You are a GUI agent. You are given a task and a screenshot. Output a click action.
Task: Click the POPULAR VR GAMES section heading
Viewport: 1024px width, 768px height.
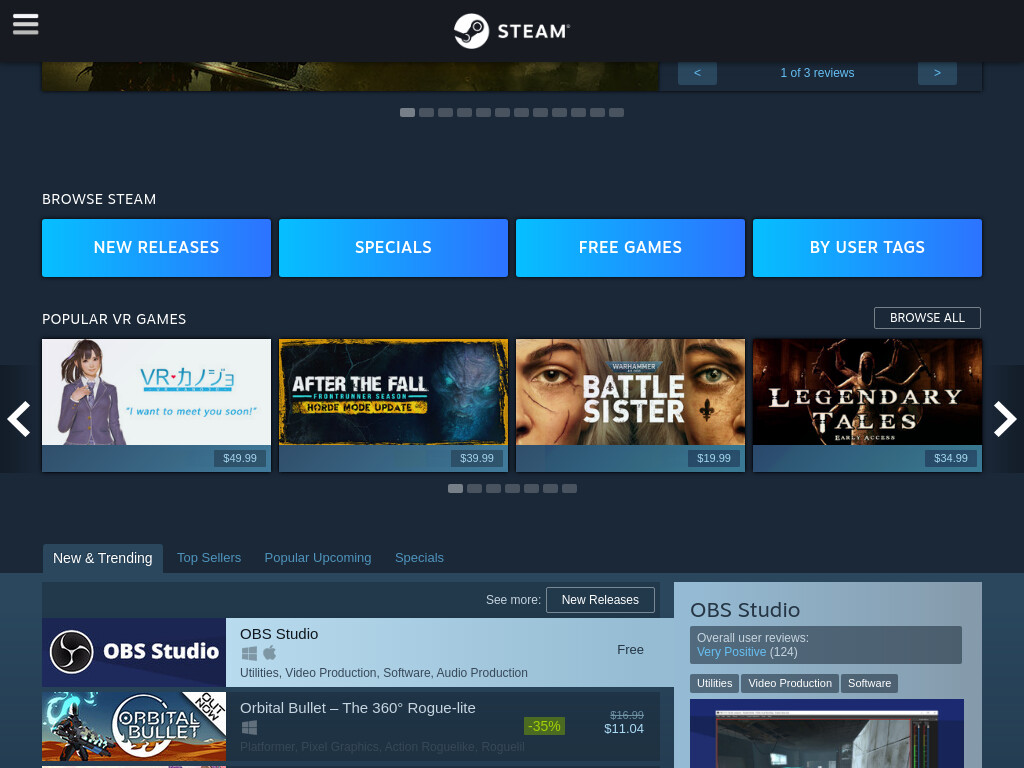[x=114, y=319]
